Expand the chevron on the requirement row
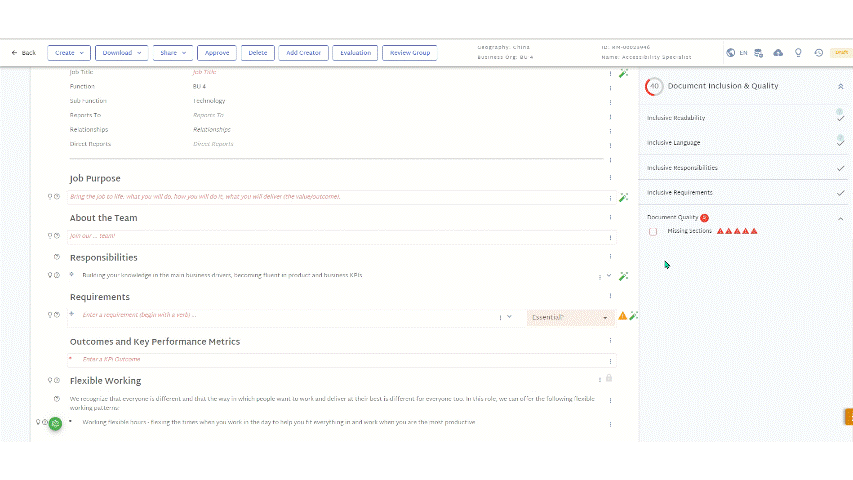 509,316
